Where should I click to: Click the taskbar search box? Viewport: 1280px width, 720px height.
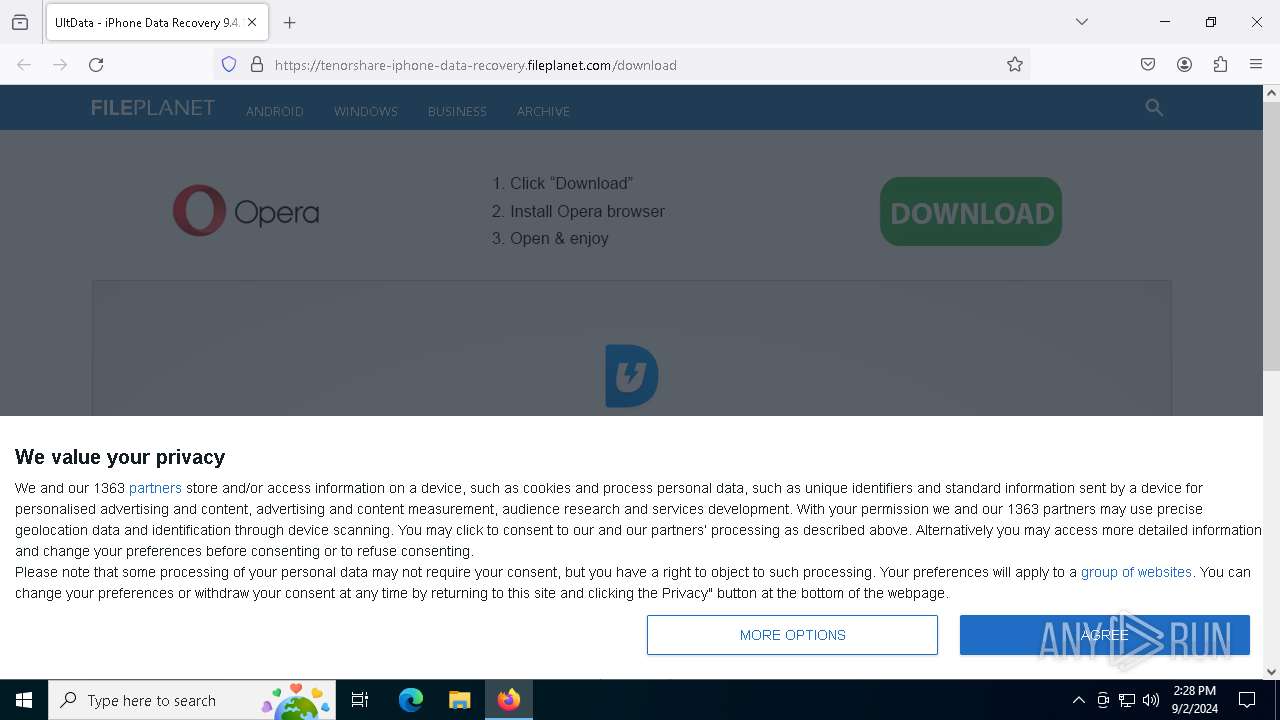pos(192,700)
